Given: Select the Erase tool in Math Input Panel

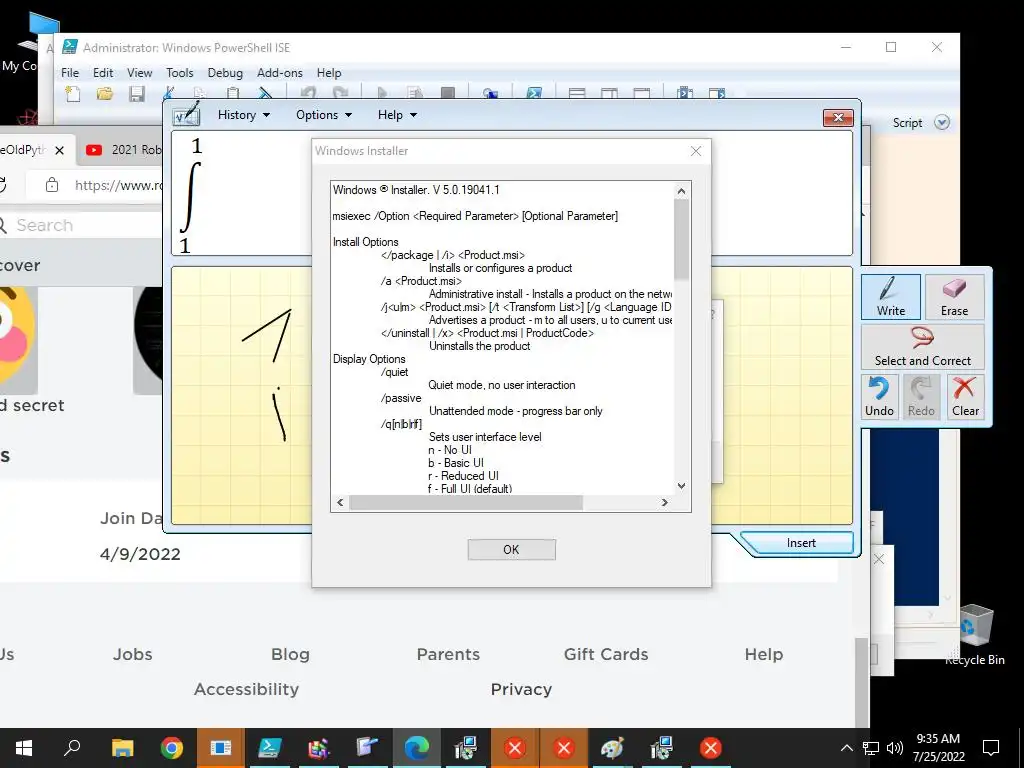Looking at the screenshot, I should point(954,296).
